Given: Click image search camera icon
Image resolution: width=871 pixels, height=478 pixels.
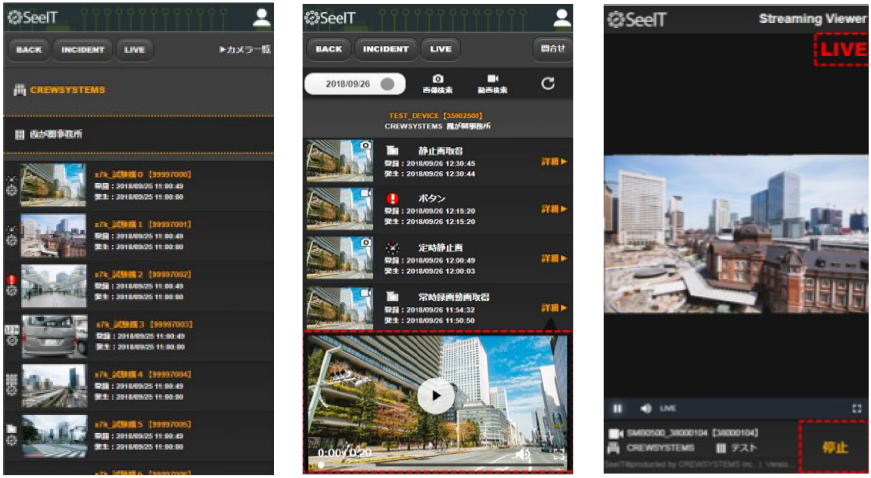Looking at the screenshot, I should [x=437, y=80].
